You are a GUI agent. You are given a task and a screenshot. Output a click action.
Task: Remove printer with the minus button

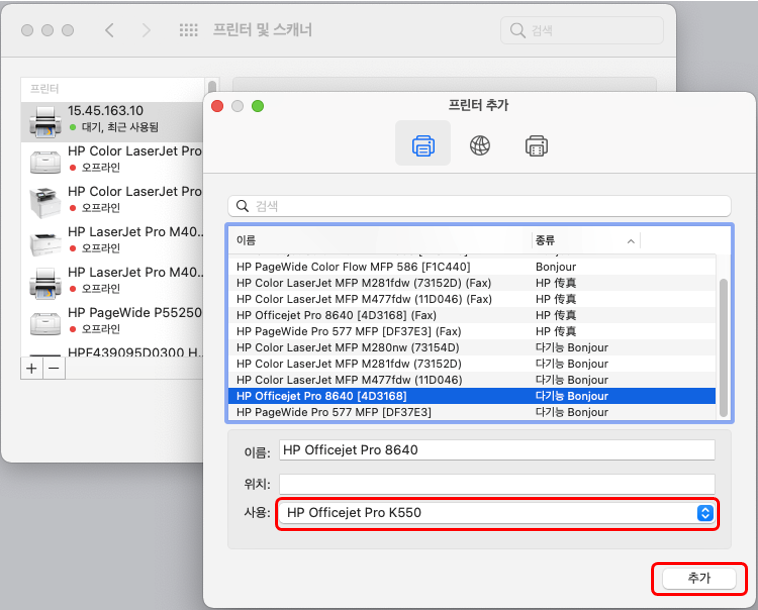pyautogui.click(x=54, y=368)
